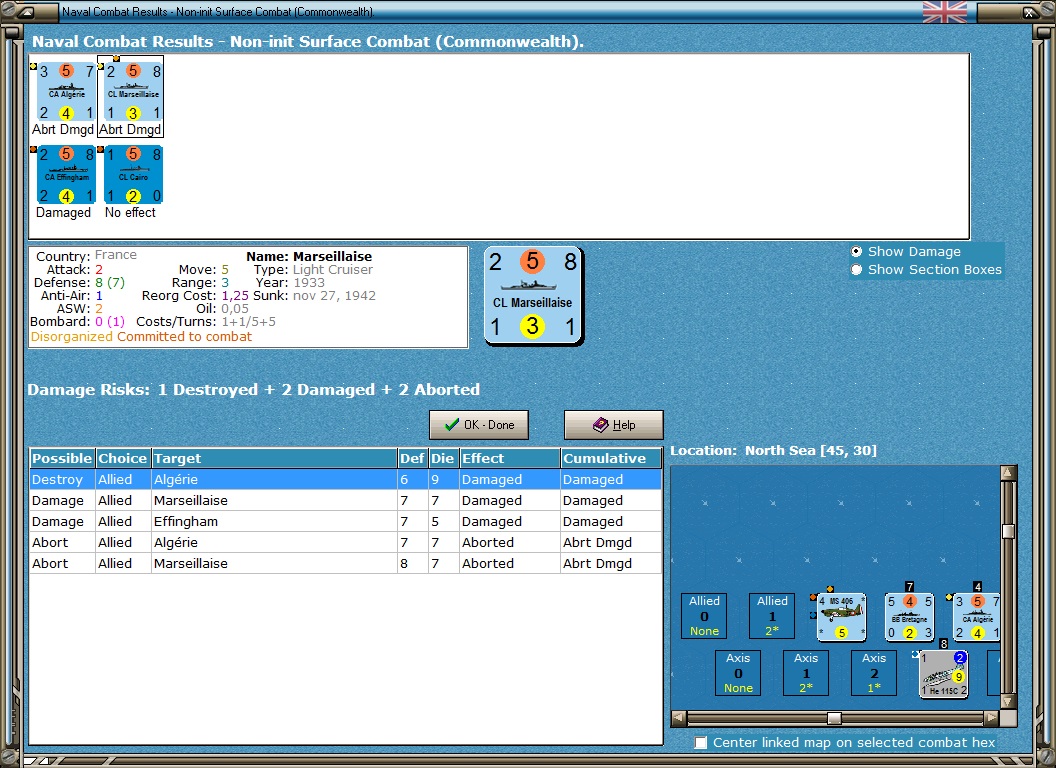Click the BB Bretagne counter on map
The height and width of the screenshot is (768, 1056).
coord(909,616)
